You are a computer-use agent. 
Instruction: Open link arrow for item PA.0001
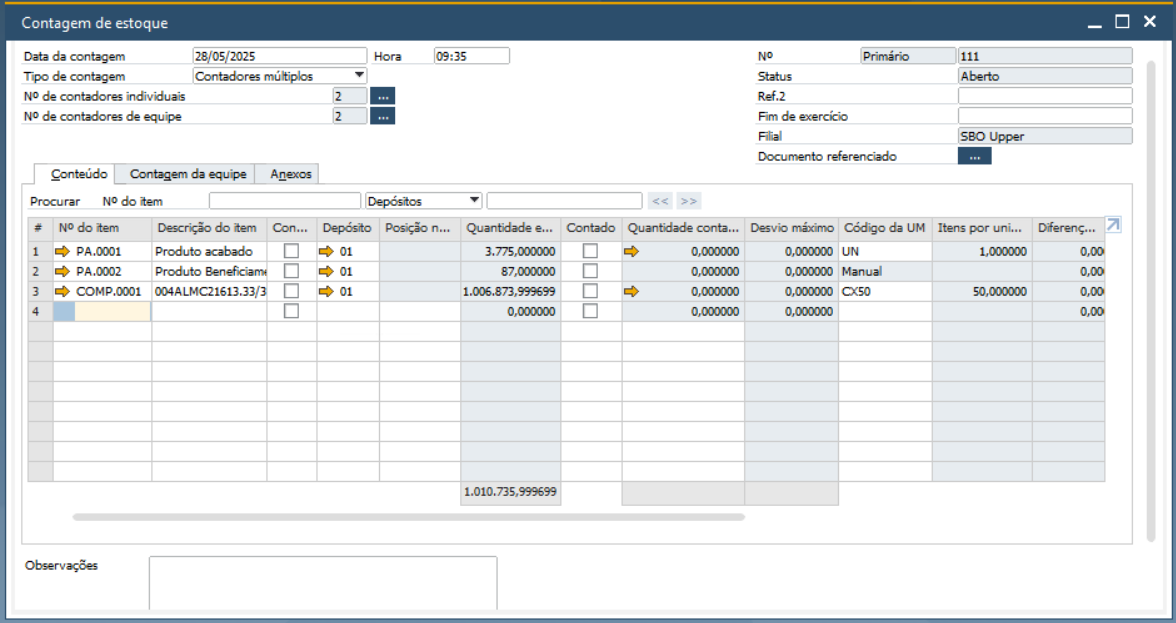pyautogui.click(x=62, y=251)
